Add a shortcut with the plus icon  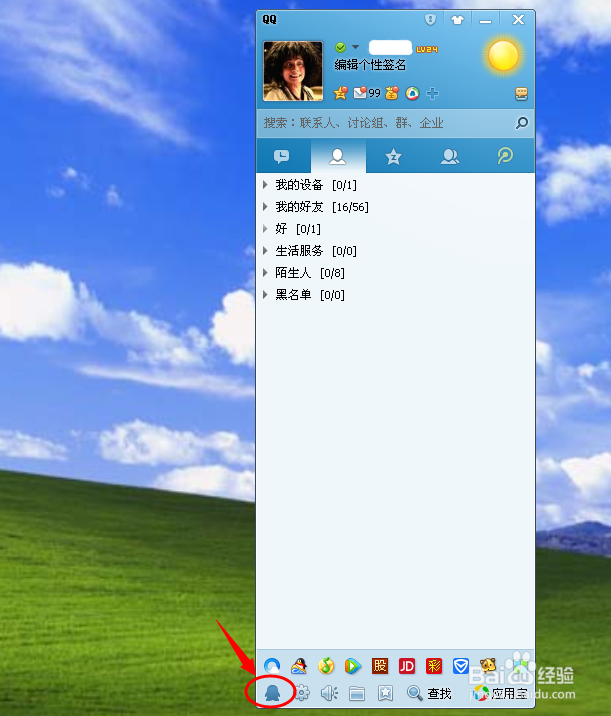[x=432, y=93]
